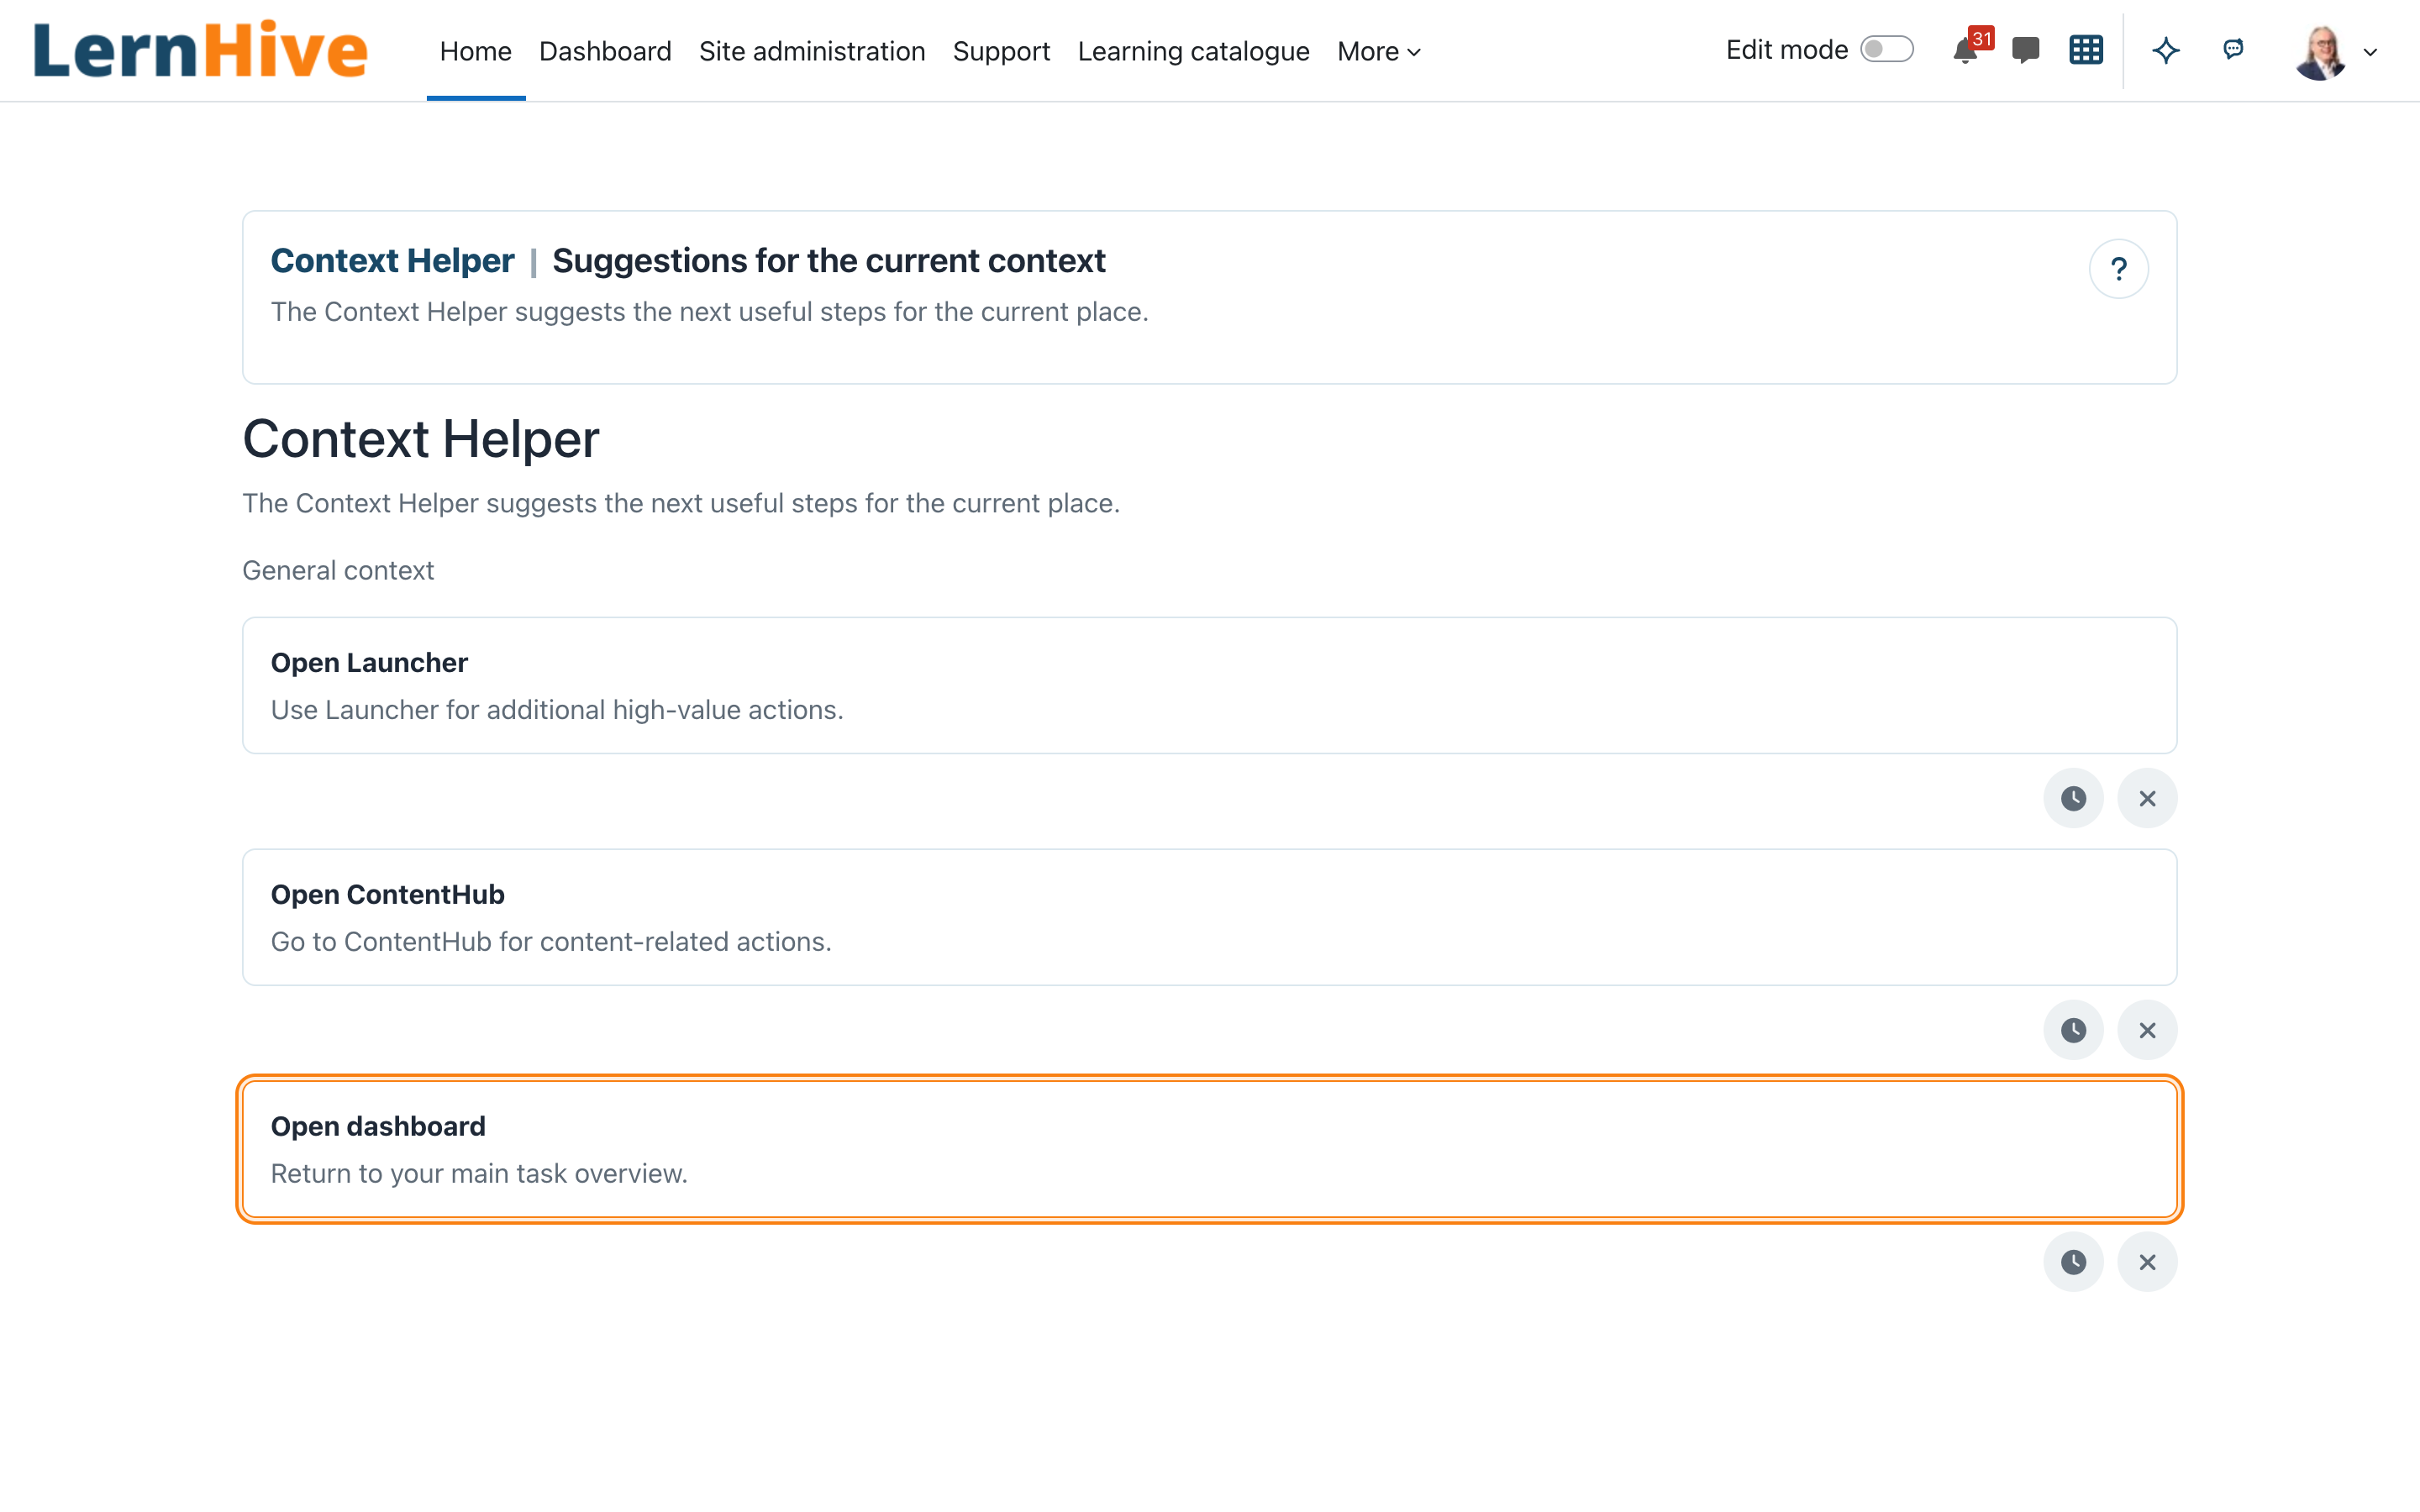Click the user profile avatar
Image resolution: width=2420 pixels, height=1512 pixels.
tap(2321, 53)
